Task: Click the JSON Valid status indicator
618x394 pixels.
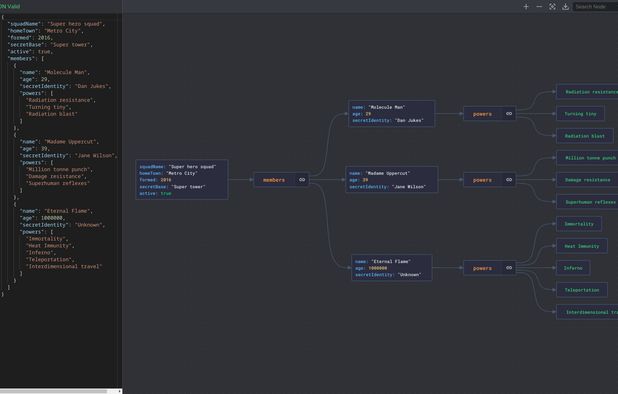Action: 10,6
